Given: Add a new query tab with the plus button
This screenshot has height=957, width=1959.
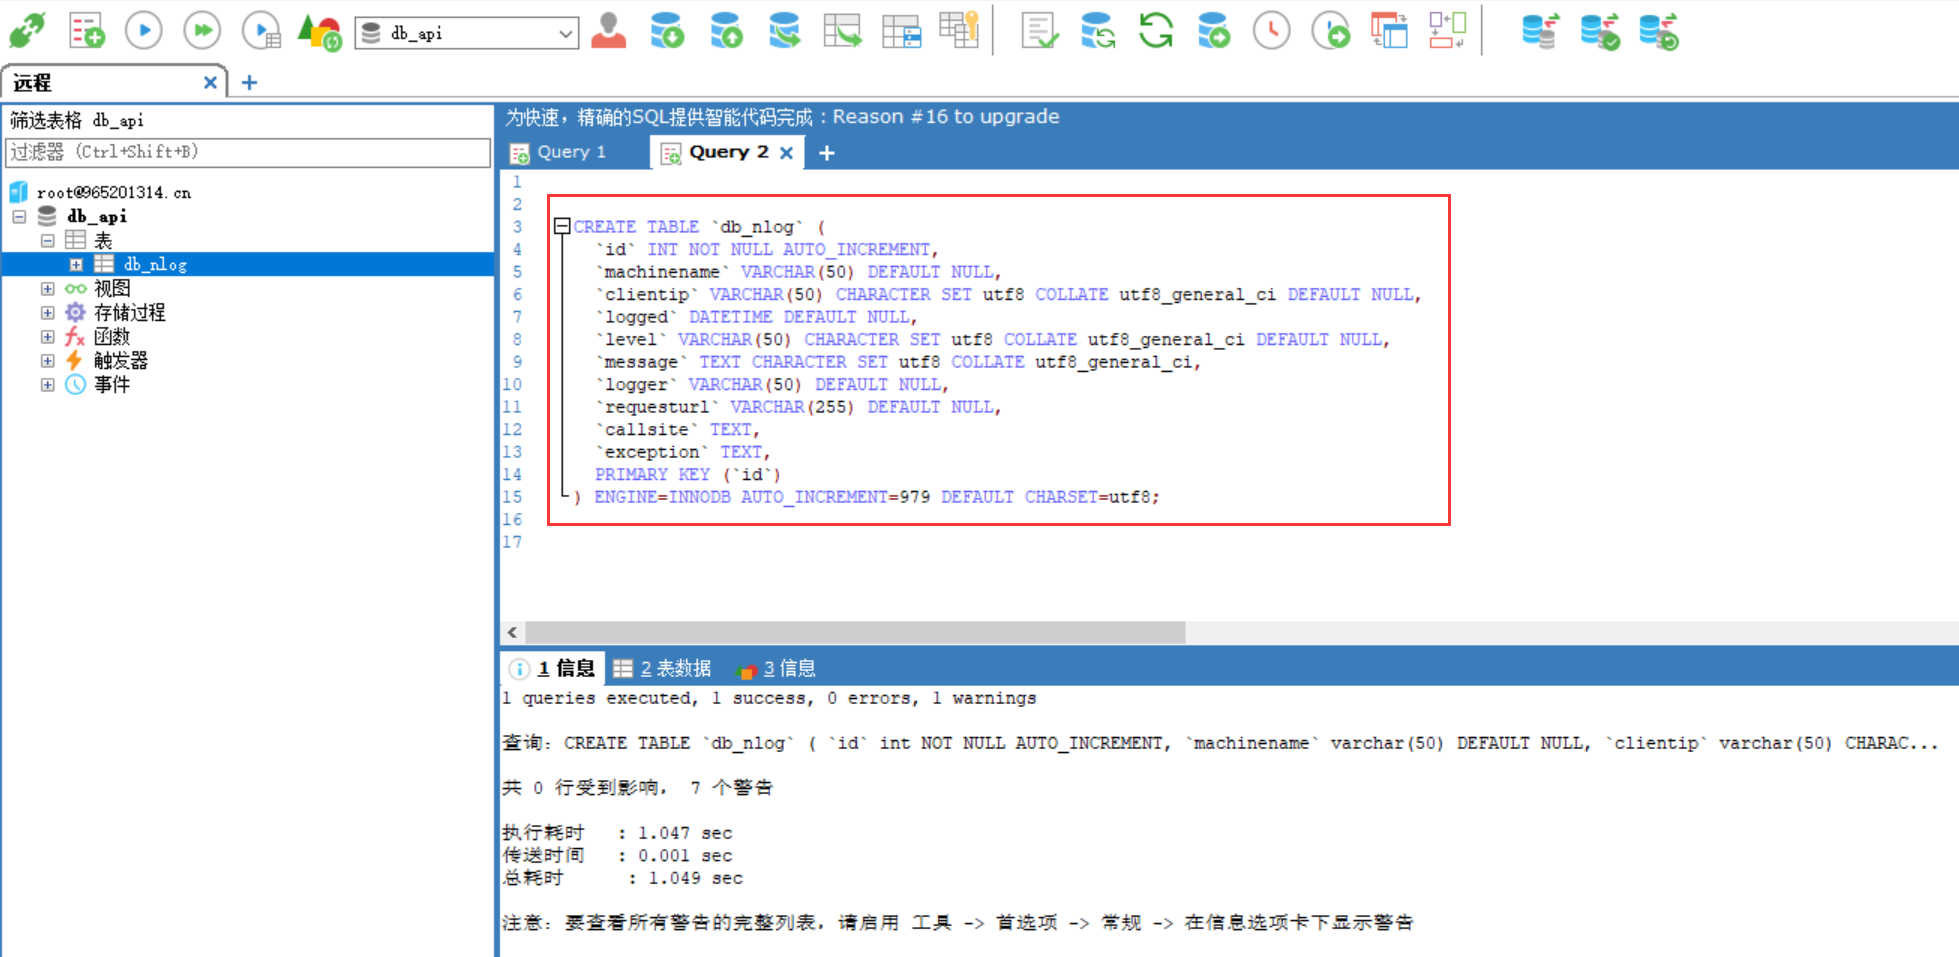Looking at the screenshot, I should pyautogui.click(x=826, y=152).
